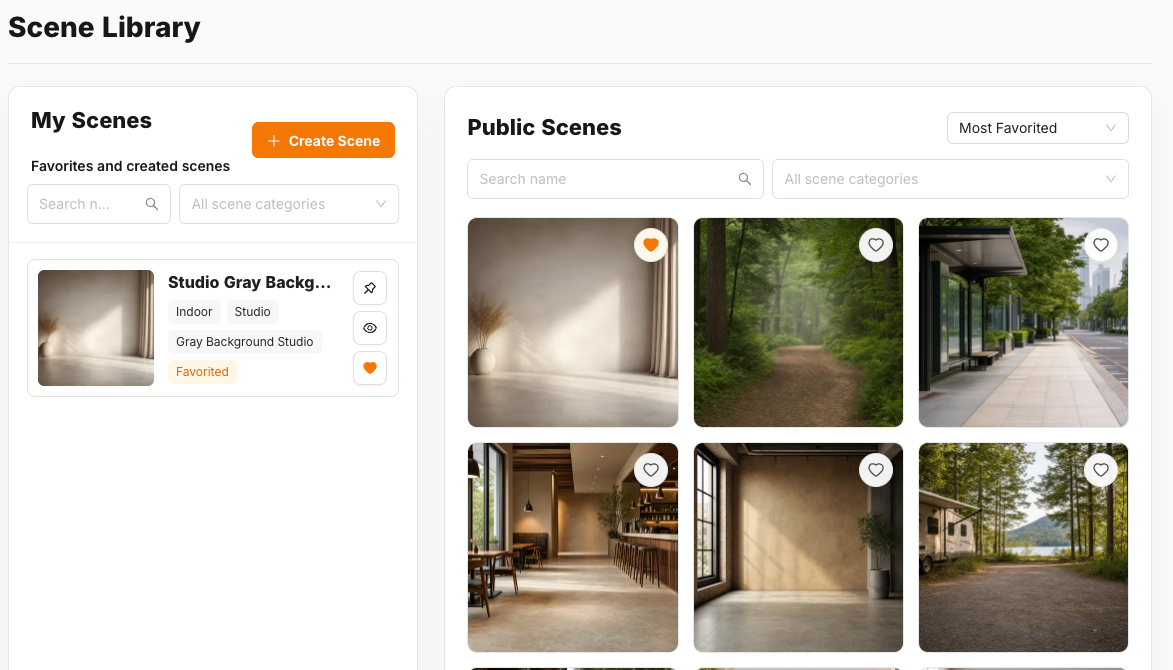Click the Favorited badge

[202, 372]
